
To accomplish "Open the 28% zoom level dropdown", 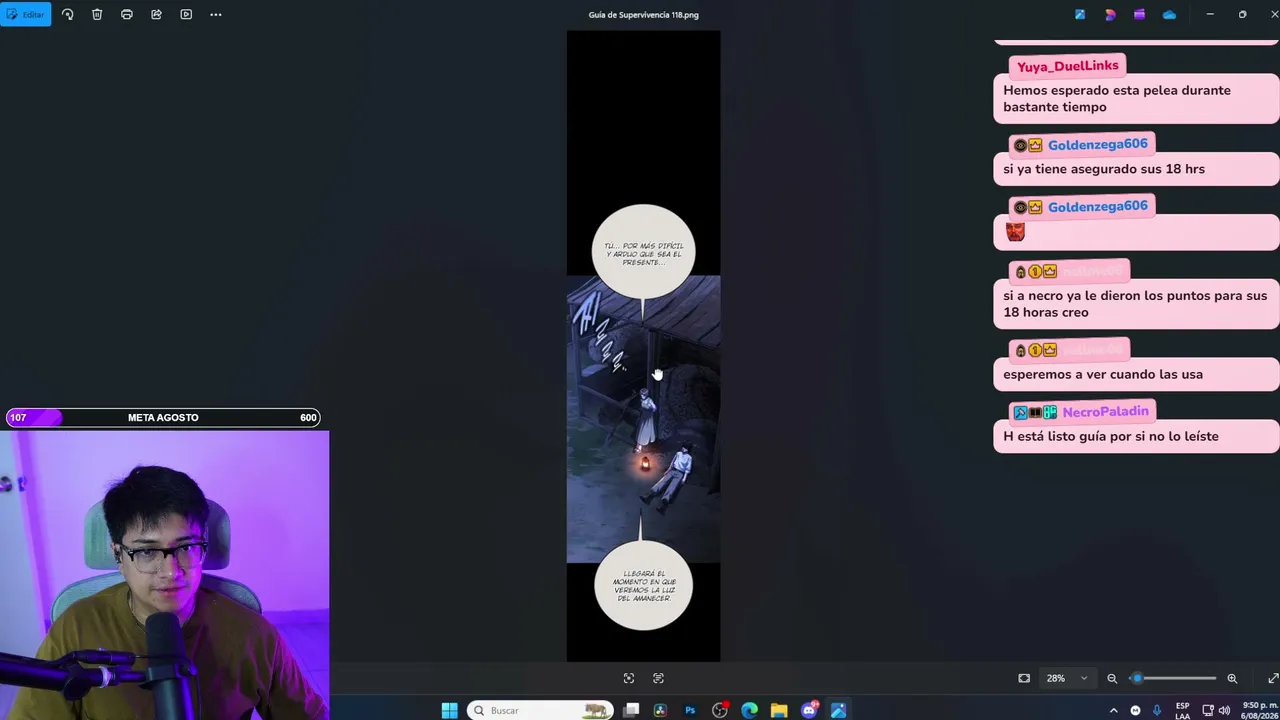I will 1066,678.
